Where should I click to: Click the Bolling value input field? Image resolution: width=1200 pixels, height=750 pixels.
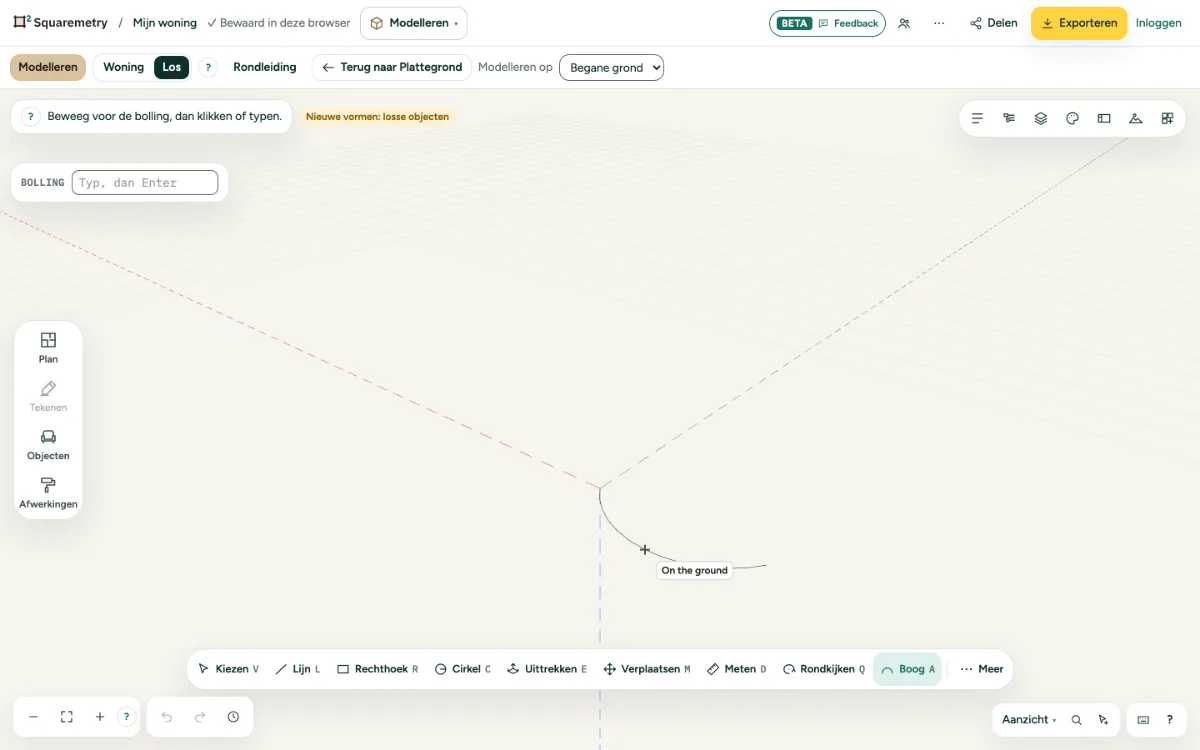(145, 183)
